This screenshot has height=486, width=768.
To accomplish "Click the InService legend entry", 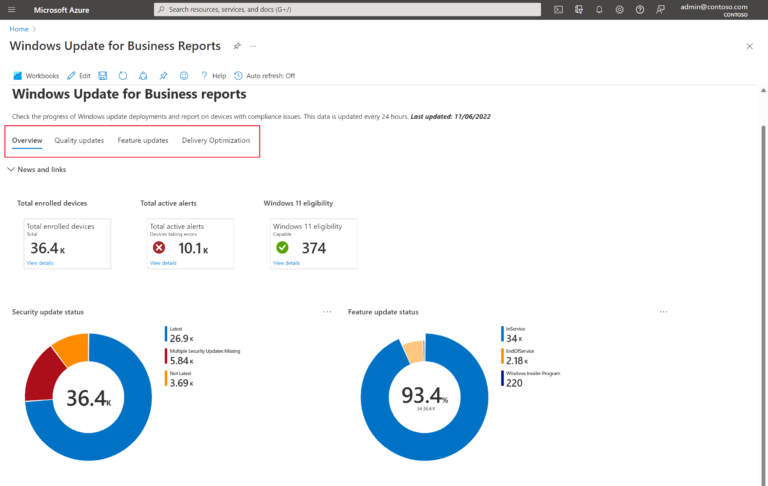I will click(x=514, y=334).
